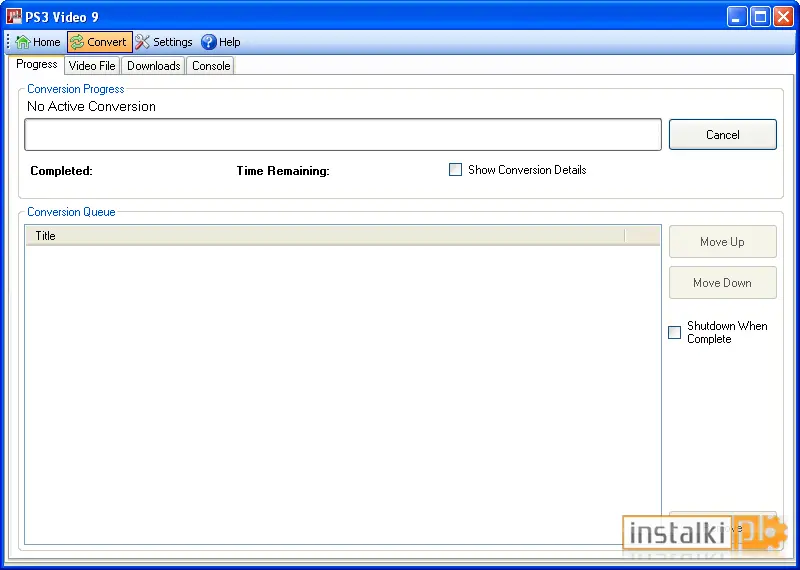Screen dimensions: 800x570
Task: Open Settings via the tools icon
Action: coord(142,42)
